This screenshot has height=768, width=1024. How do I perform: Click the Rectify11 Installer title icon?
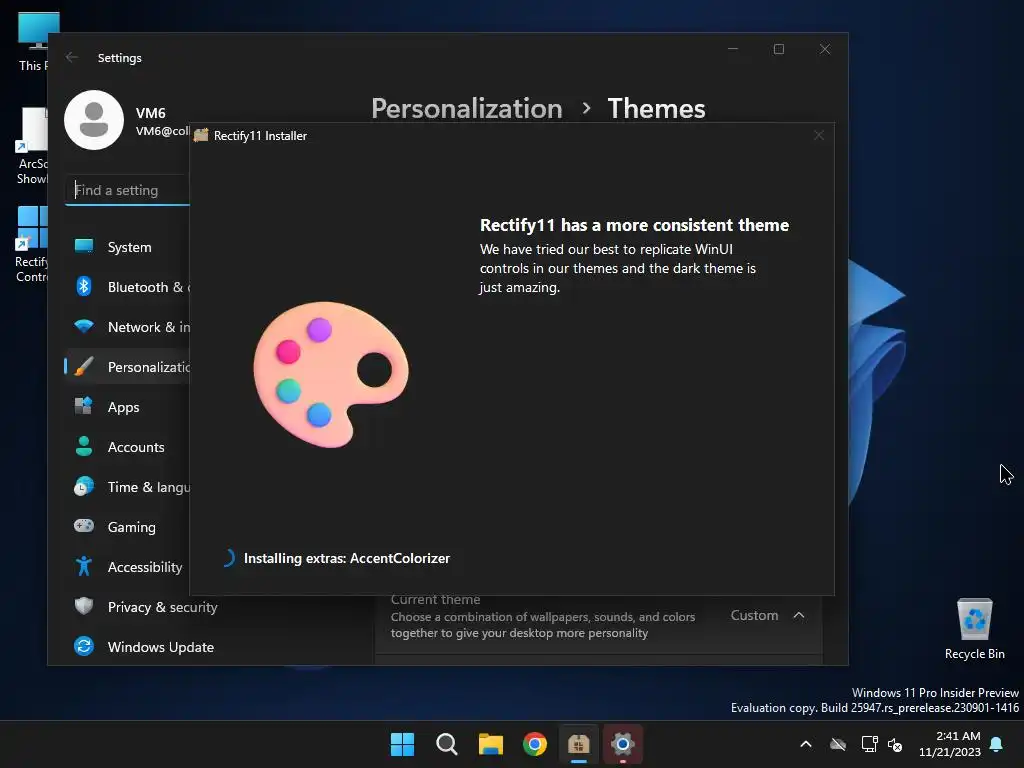[x=201, y=135]
